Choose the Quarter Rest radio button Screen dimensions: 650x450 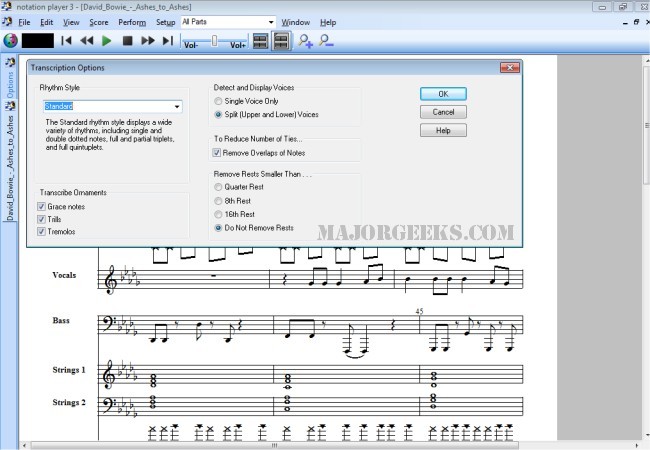click(x=218, y=185)
